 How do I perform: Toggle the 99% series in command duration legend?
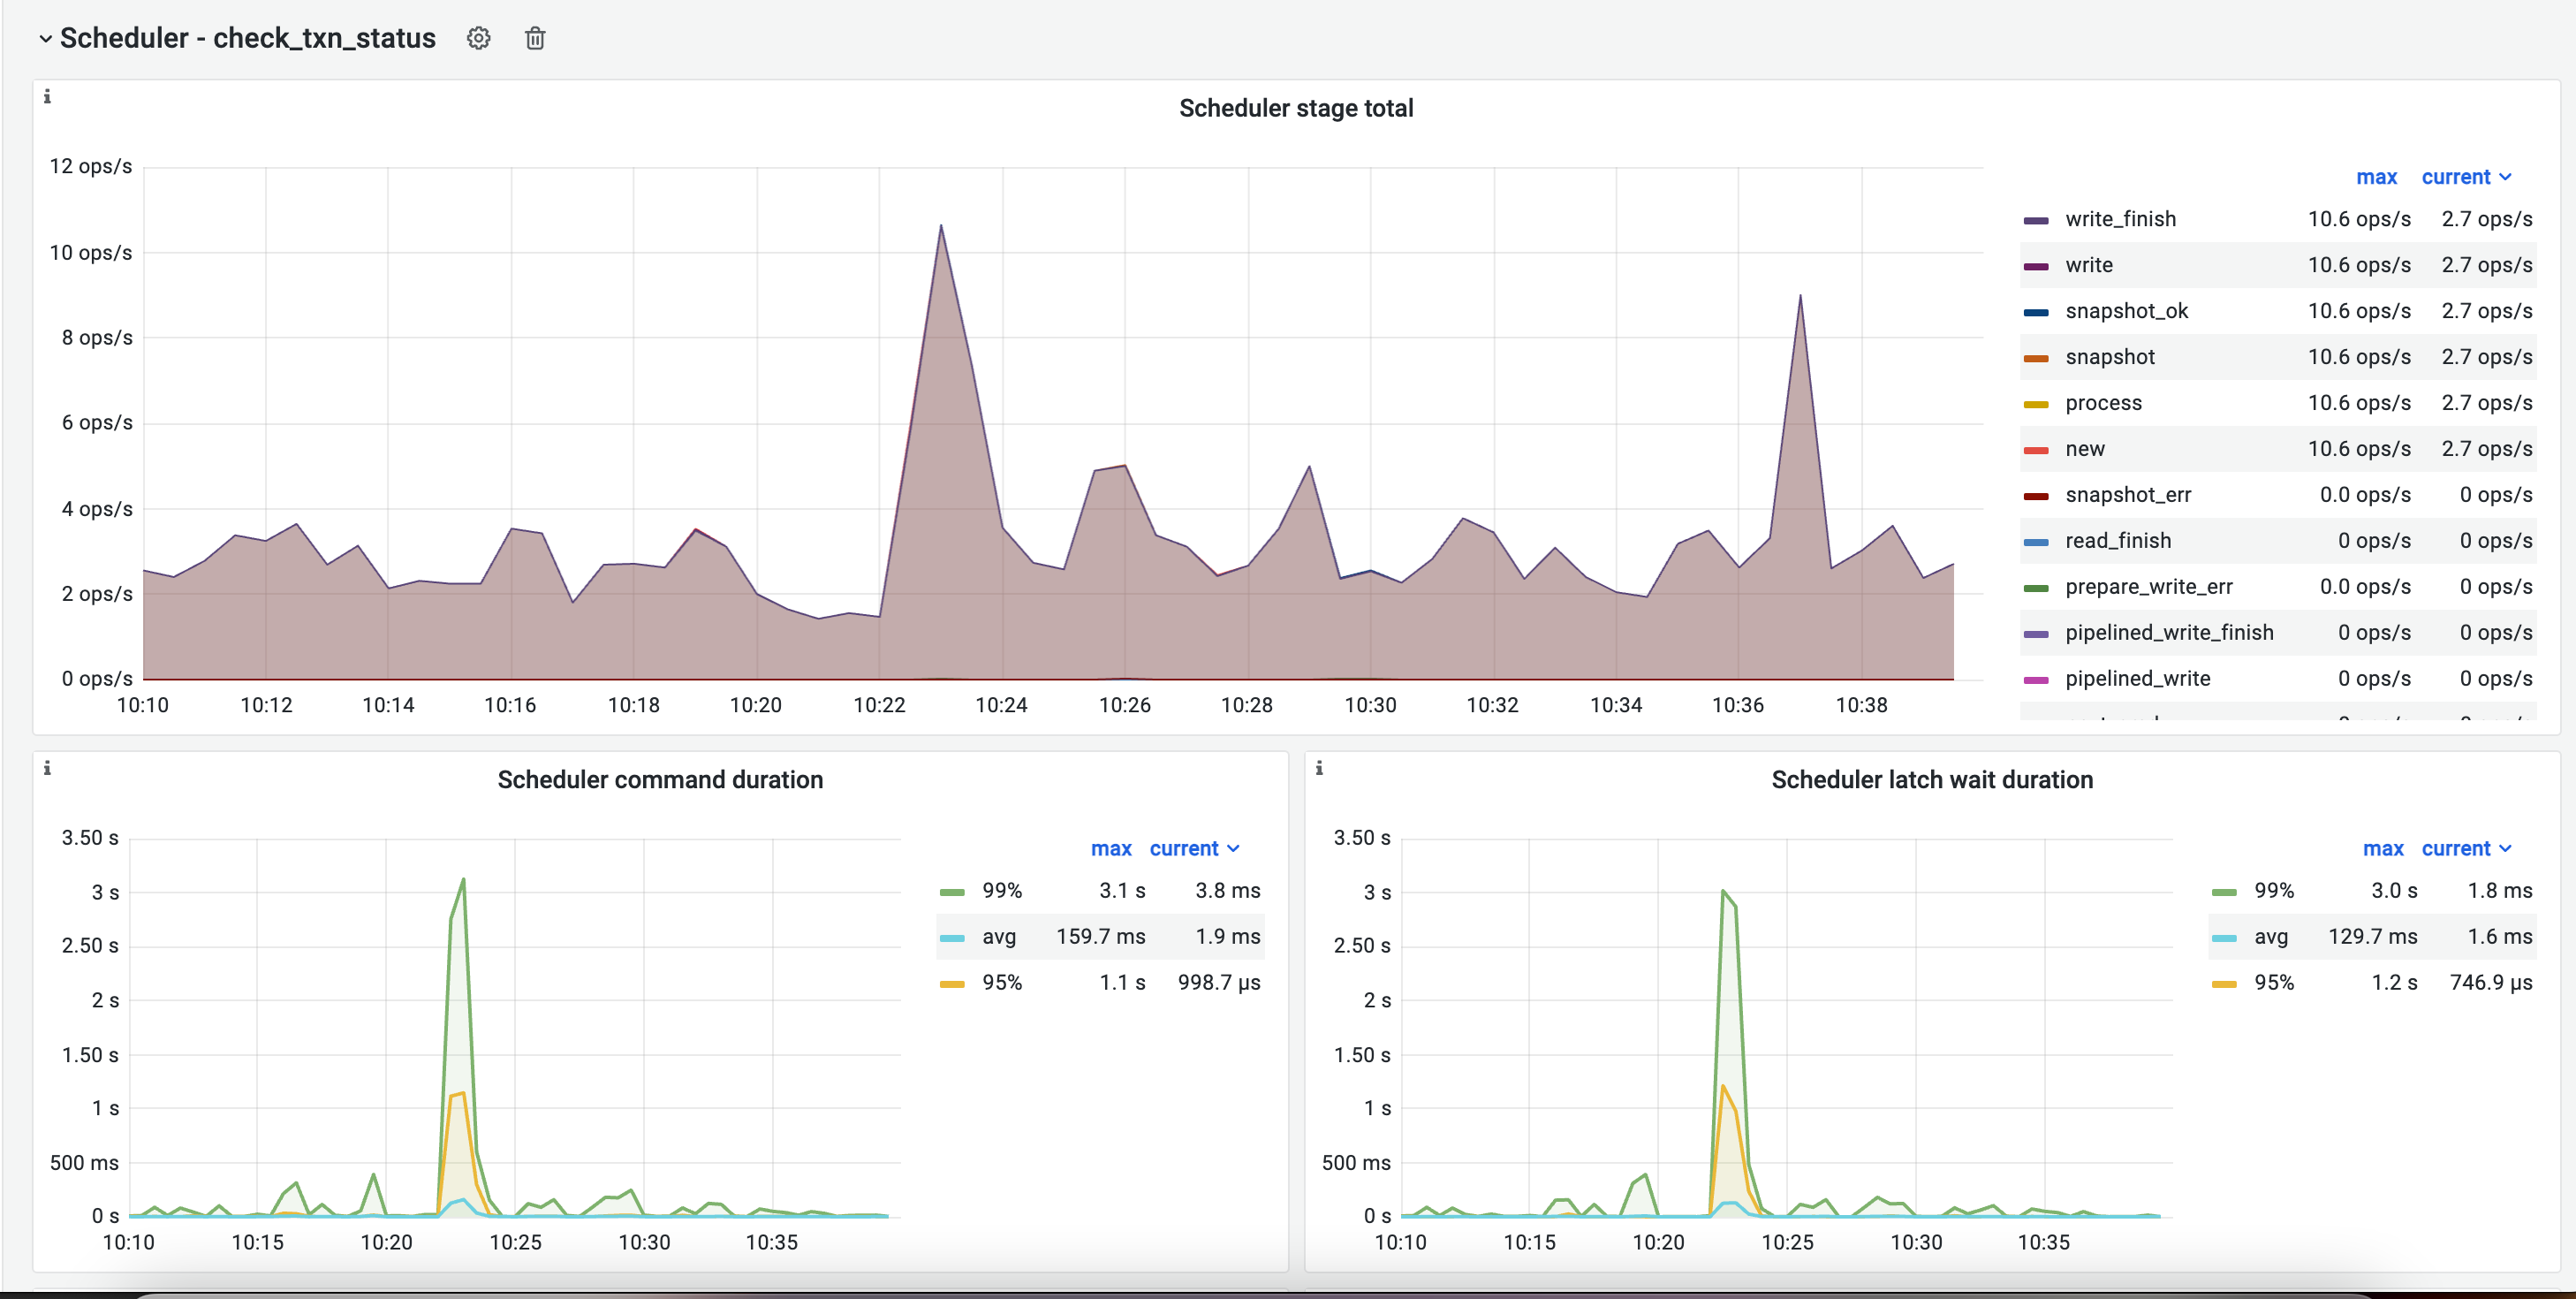click(1001, 890)
